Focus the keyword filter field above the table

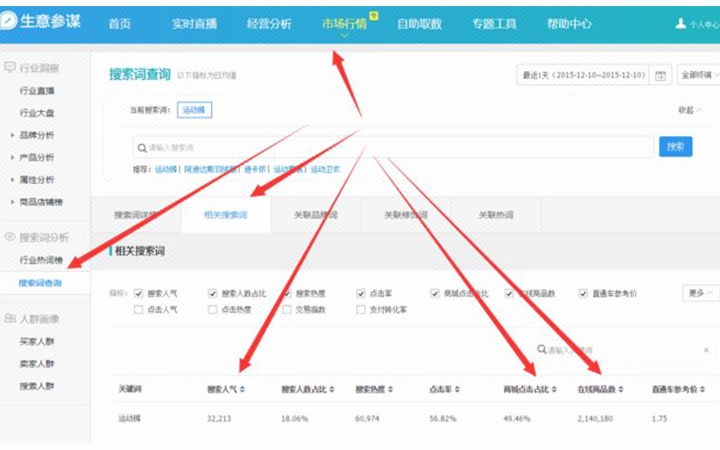click(x=624, y=350)
